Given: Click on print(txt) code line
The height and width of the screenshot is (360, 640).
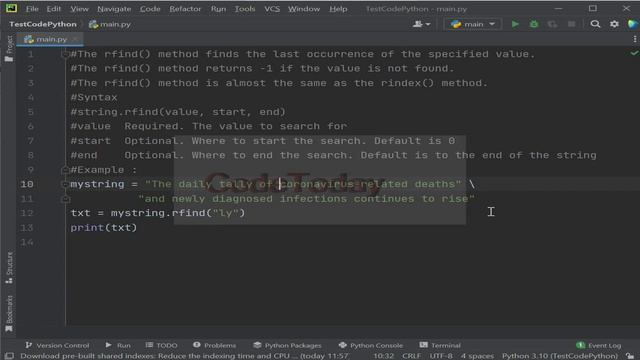Looking at the screenshot, I should (104, 228).
